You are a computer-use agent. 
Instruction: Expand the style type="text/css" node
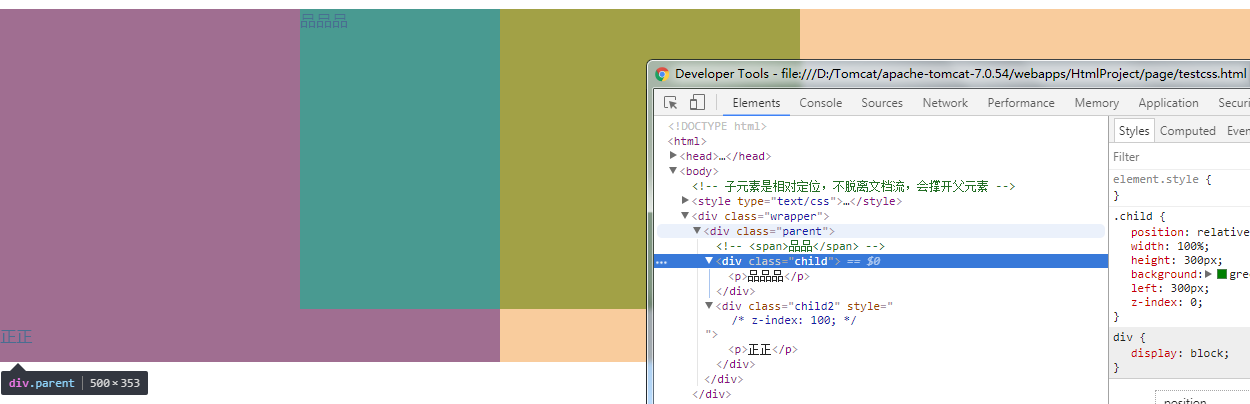pos(685,201)
